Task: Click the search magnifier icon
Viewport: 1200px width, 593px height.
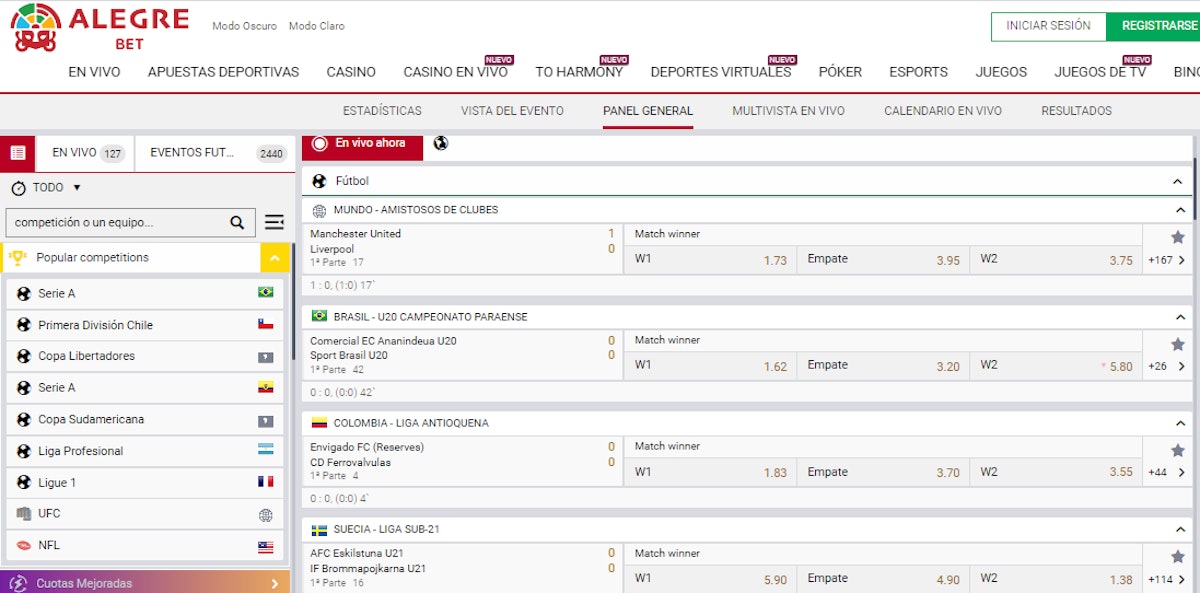Action: [x=237, y=223]
